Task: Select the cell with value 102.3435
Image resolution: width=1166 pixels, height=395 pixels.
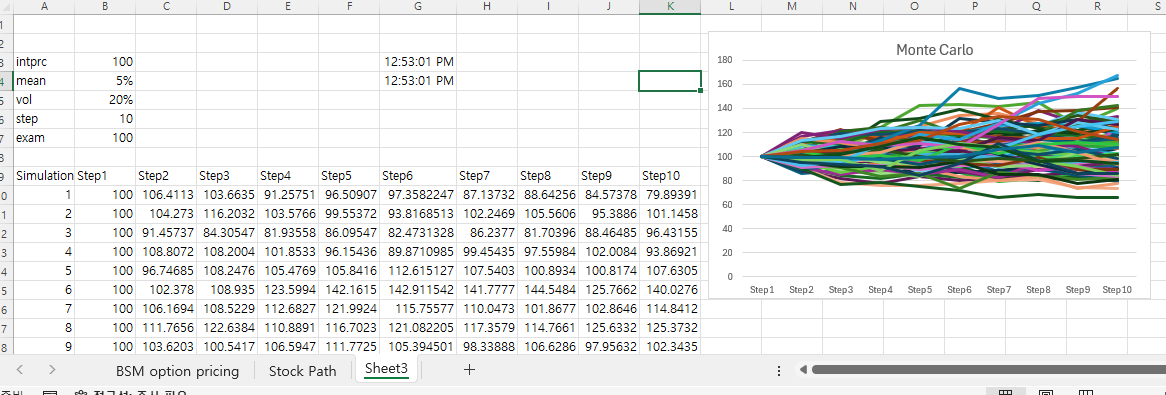Action: 669,347
